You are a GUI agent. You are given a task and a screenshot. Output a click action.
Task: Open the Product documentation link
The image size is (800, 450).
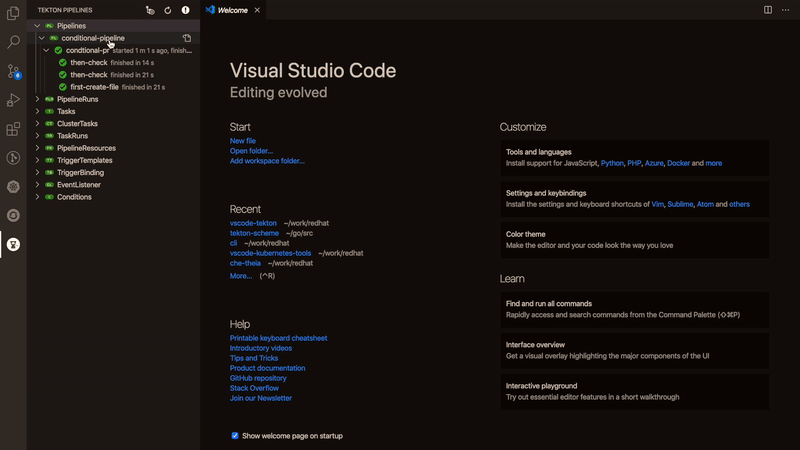coord(267,368)
